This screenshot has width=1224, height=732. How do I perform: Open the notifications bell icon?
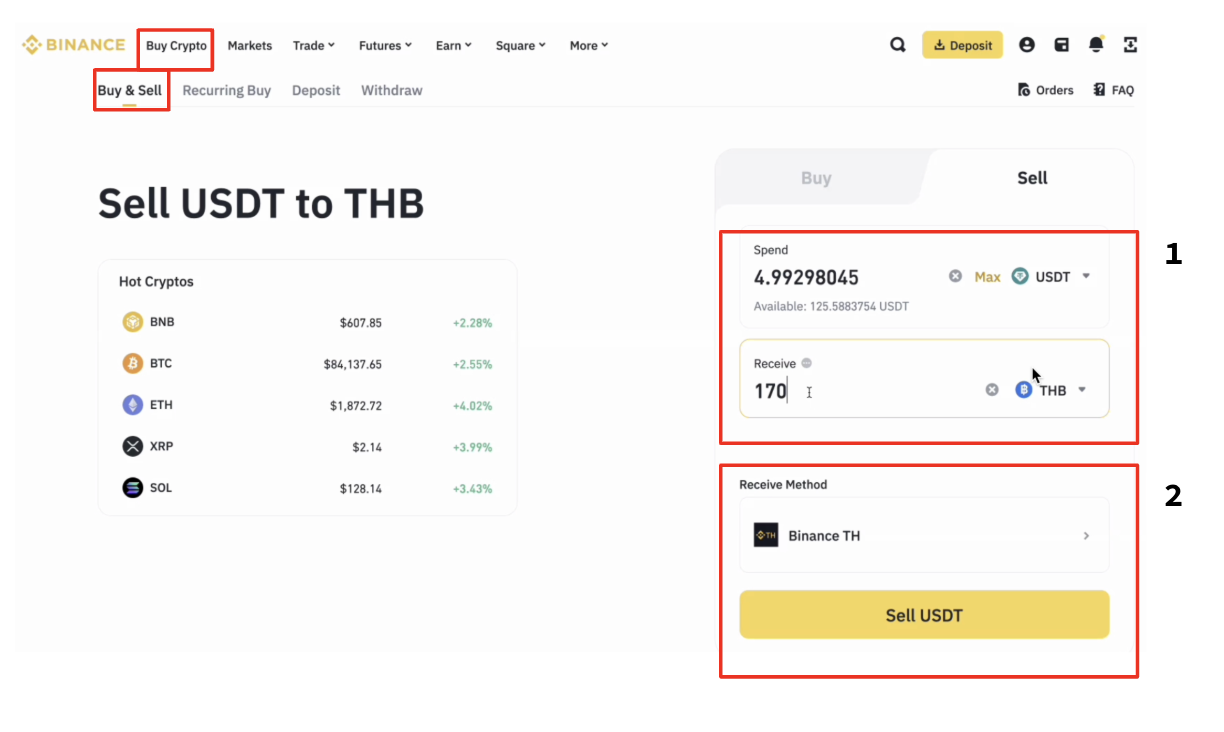coord(1096,45)
